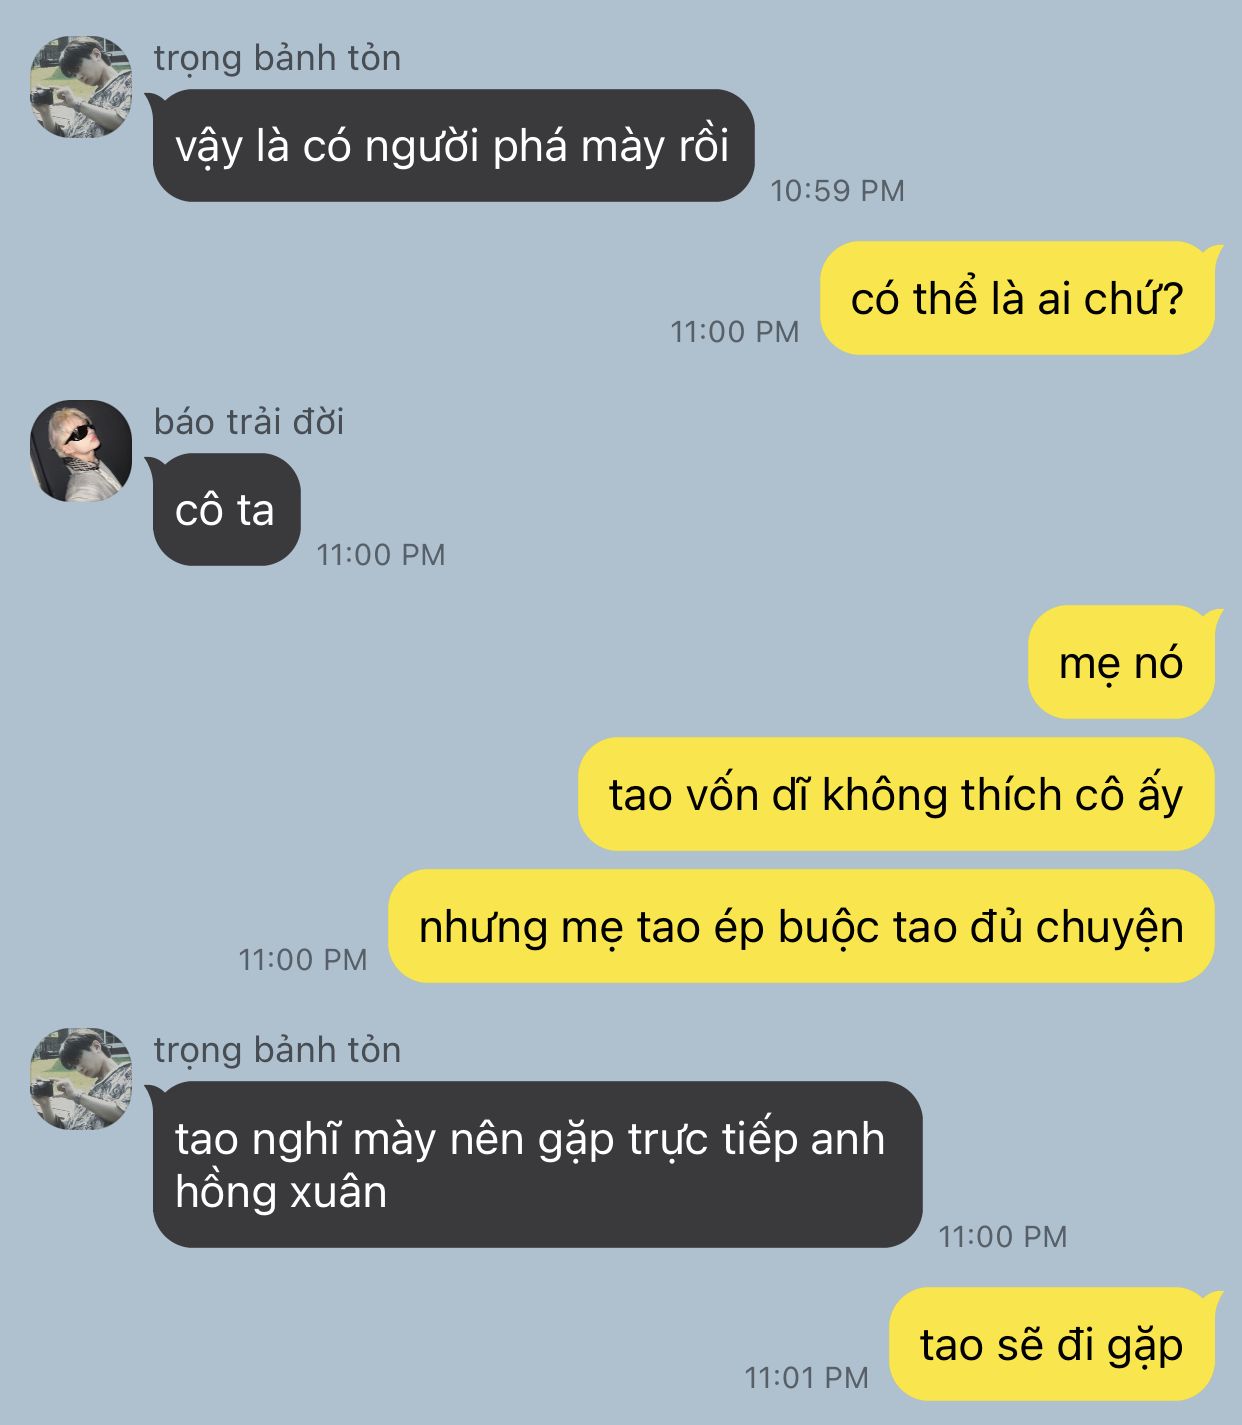Click the 10:59 PM timestamp
This screenshot has height=1425, width=1242.
coord(837,190)
